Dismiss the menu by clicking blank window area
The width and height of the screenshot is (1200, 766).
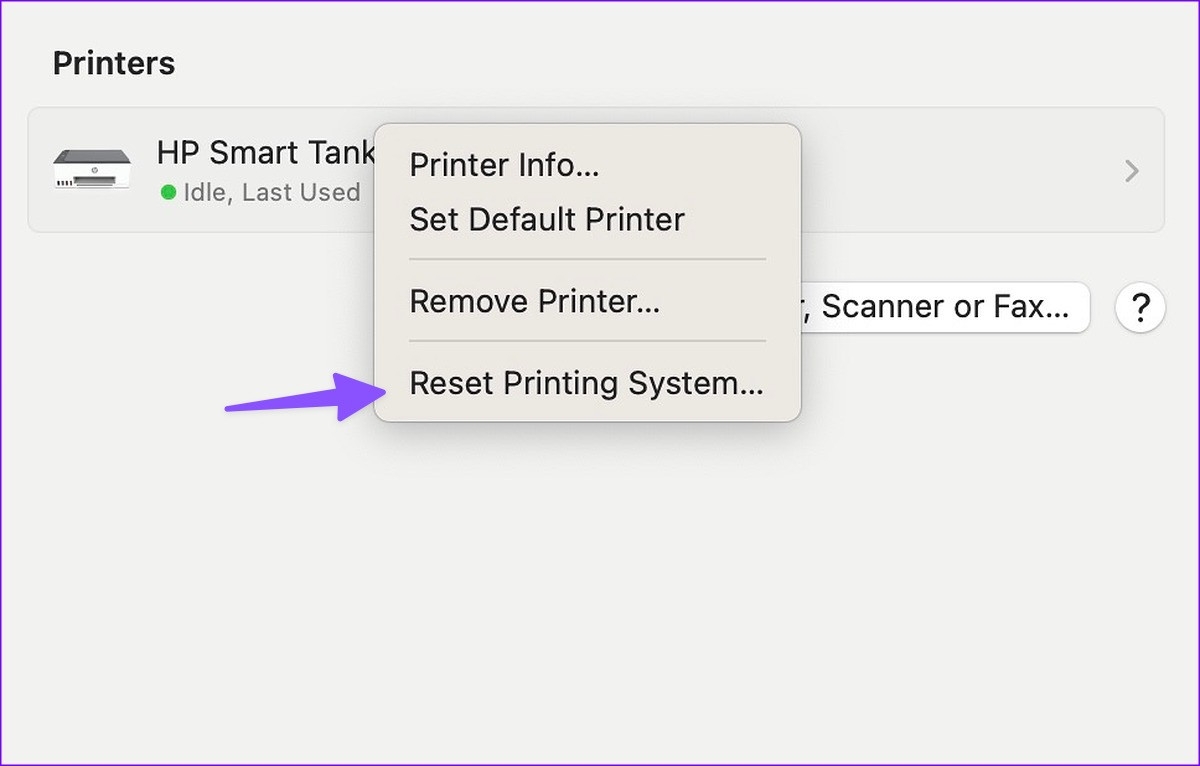pyautogui.click(x=600, y=600)
